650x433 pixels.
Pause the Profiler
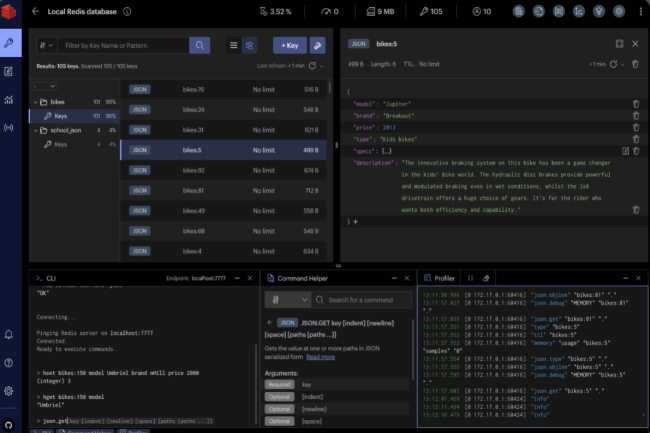(x=470, y=278)
